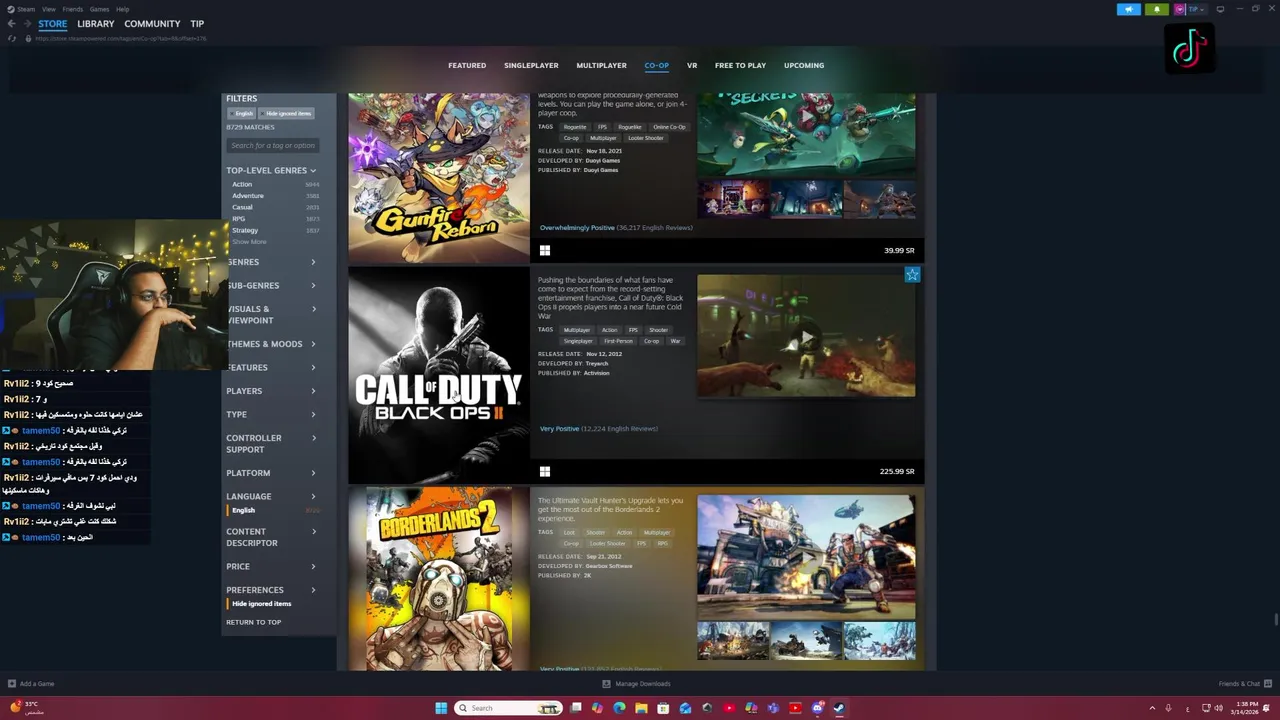Open the Free to Play tab
The height and width of the screenshot is (720, 1280).
740,65
